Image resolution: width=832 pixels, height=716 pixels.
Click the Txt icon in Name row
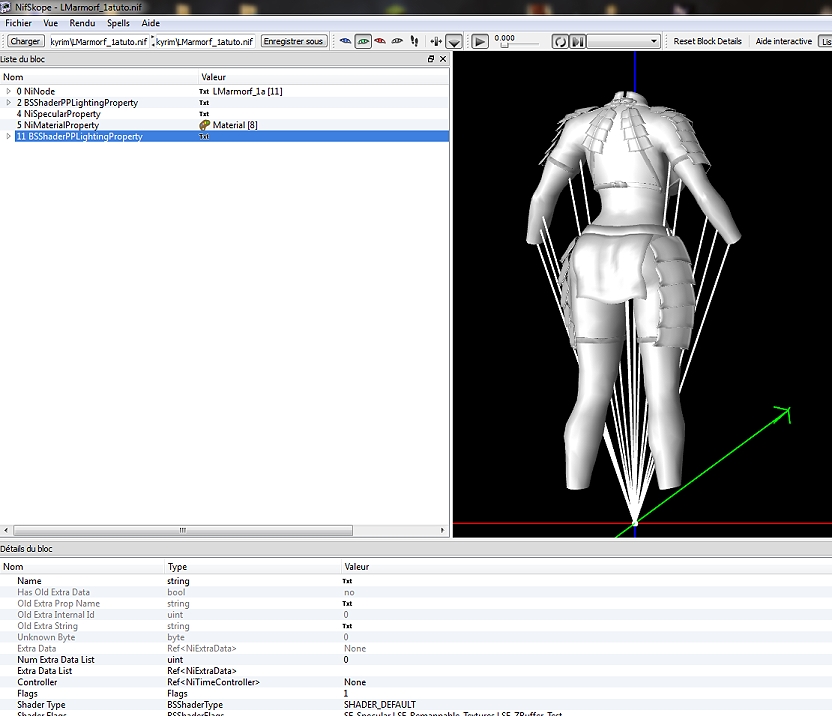click(x=348, y=581)
